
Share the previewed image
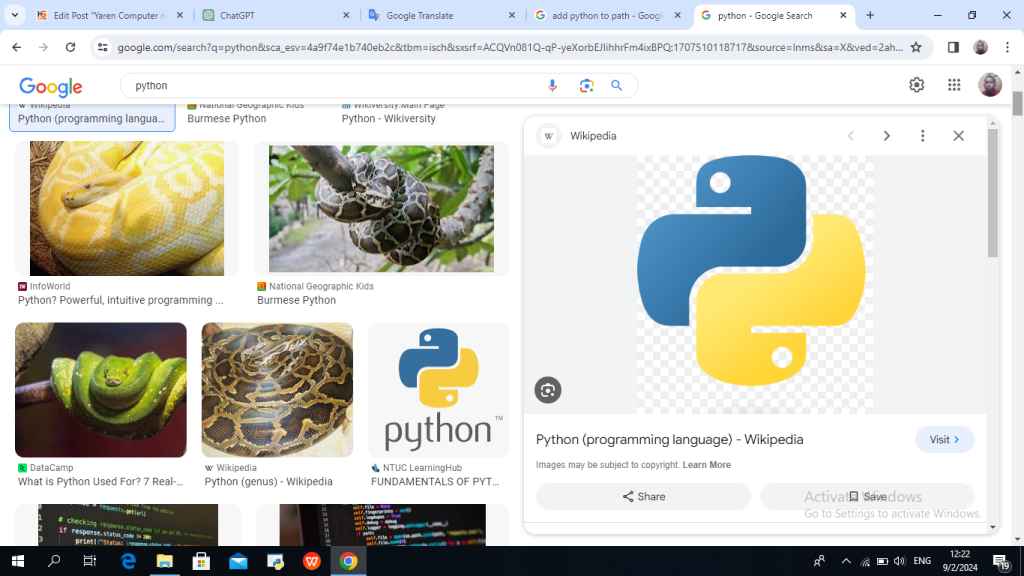643,496
